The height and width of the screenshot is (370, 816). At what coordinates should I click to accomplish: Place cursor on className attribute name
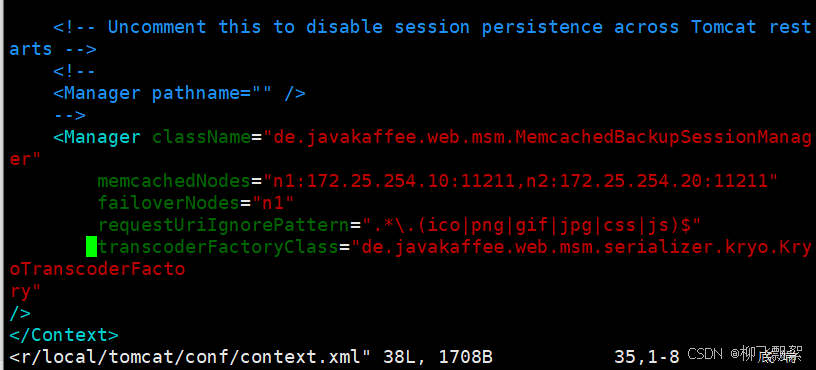pyautogui.click(x=201, y=137)
